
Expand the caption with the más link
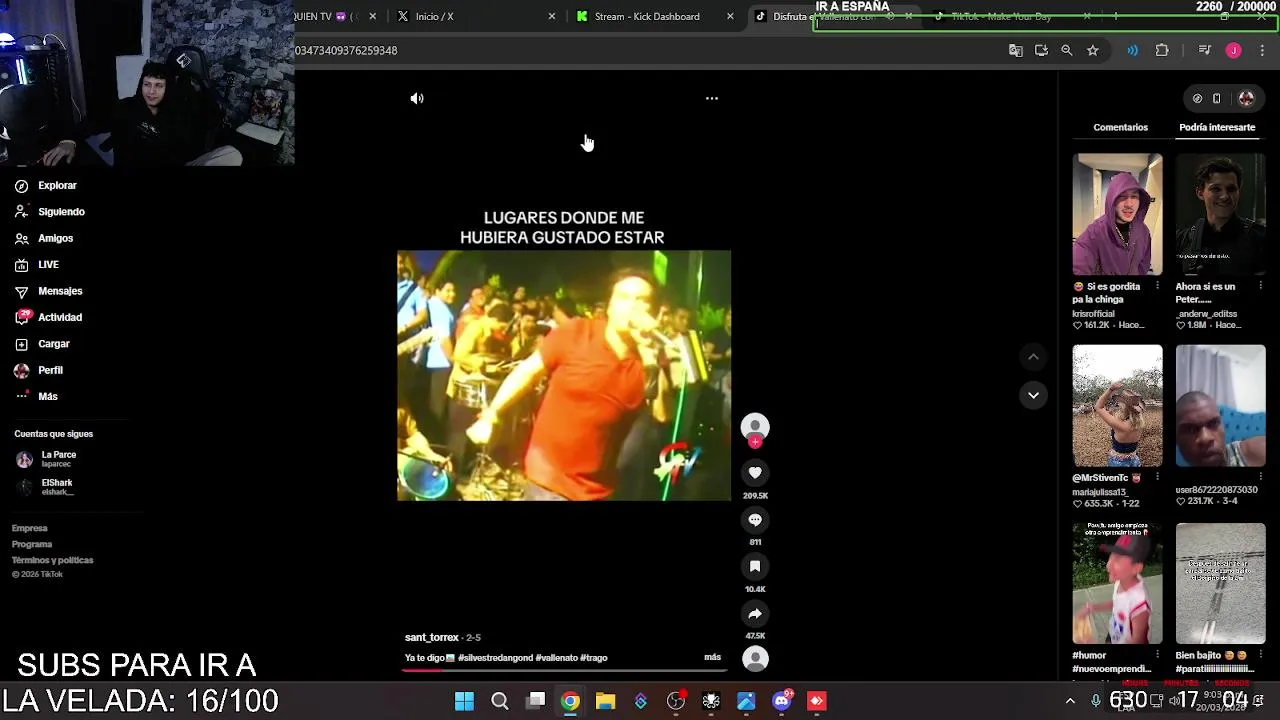(712, 657)
